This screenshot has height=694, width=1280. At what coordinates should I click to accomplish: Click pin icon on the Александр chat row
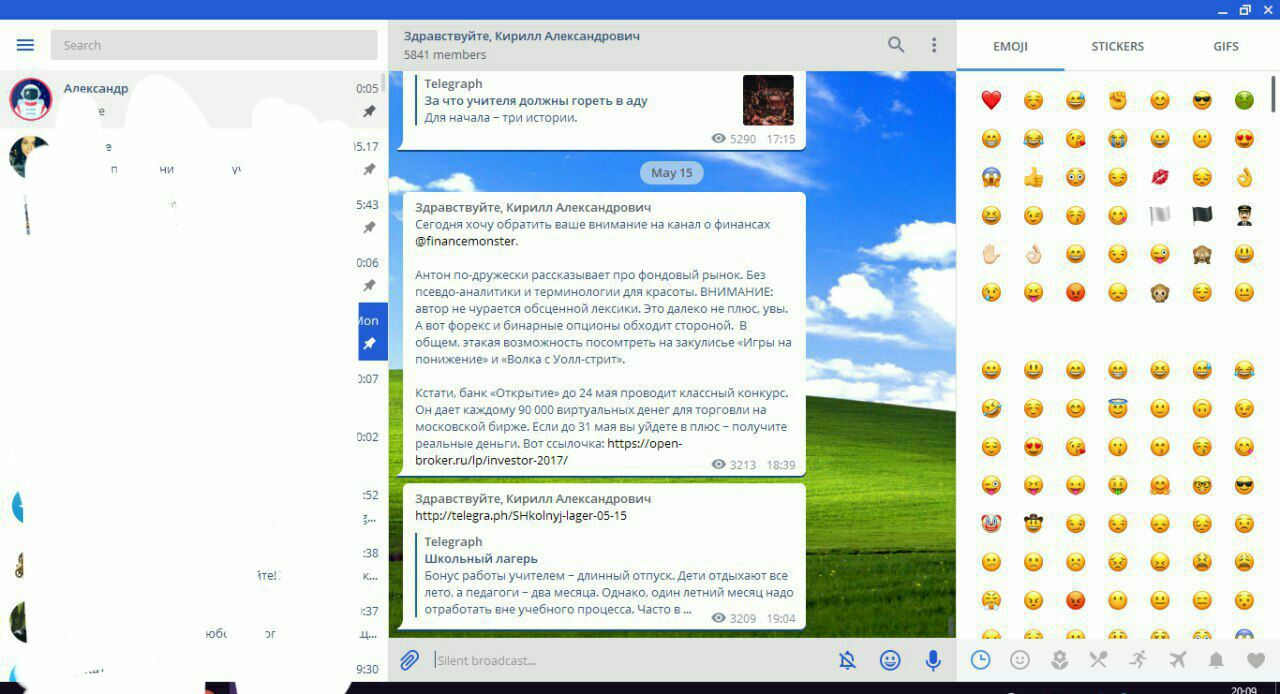click(x=369, y=111)
